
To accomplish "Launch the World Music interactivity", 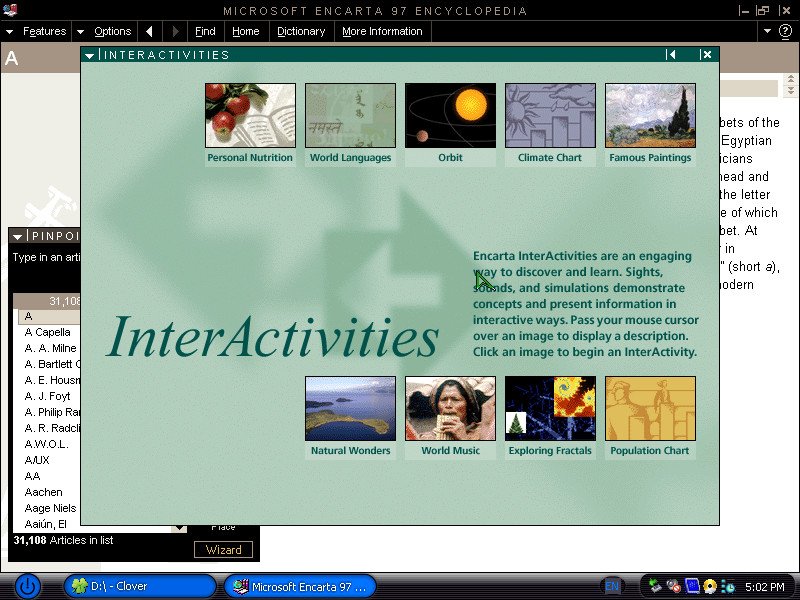I will 450,409.
